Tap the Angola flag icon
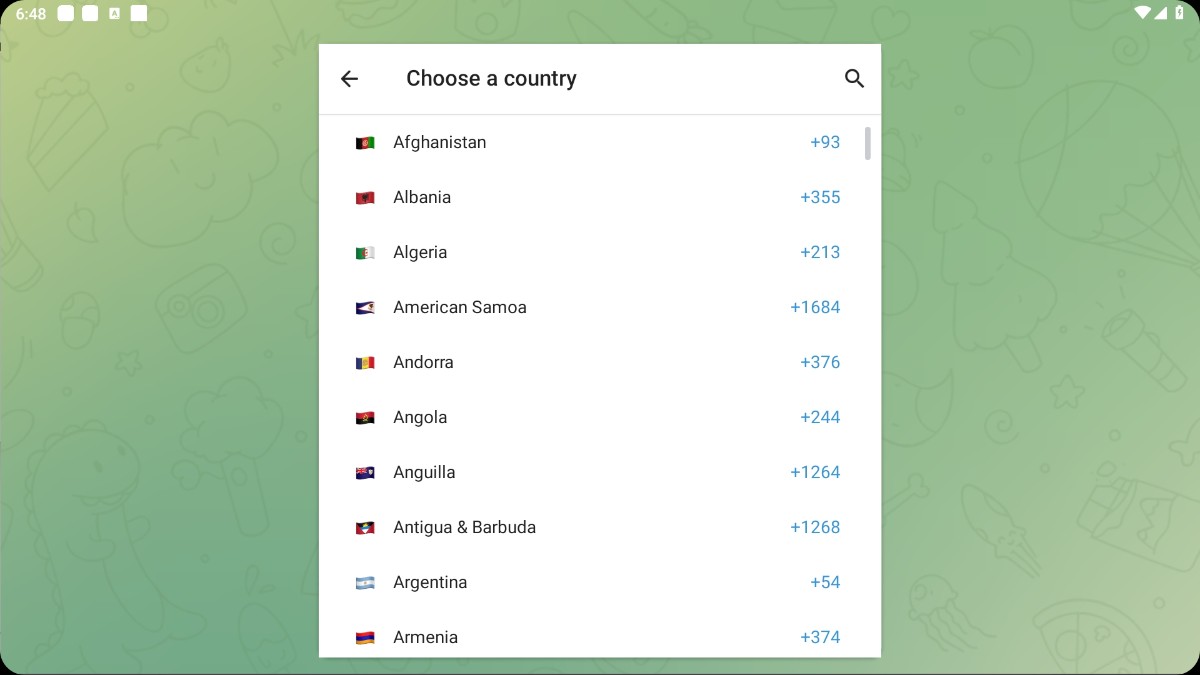1200x675 pixels. point(365,418)
